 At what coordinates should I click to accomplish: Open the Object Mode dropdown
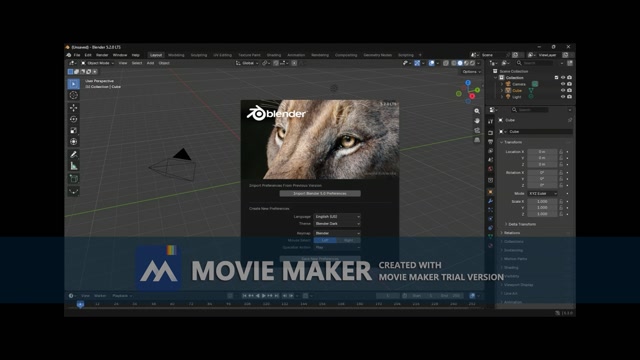point(97,63)
